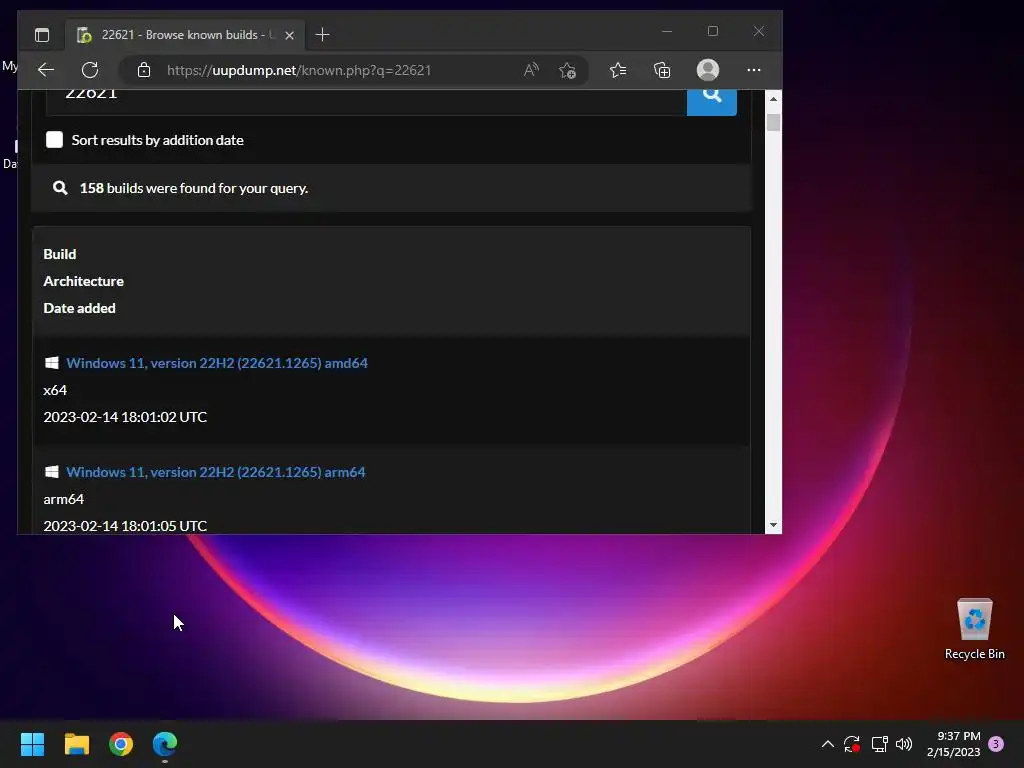This screenshot has height=768, width=1024.
Task: Open the volume speaker tray icon
Action: 904,744
